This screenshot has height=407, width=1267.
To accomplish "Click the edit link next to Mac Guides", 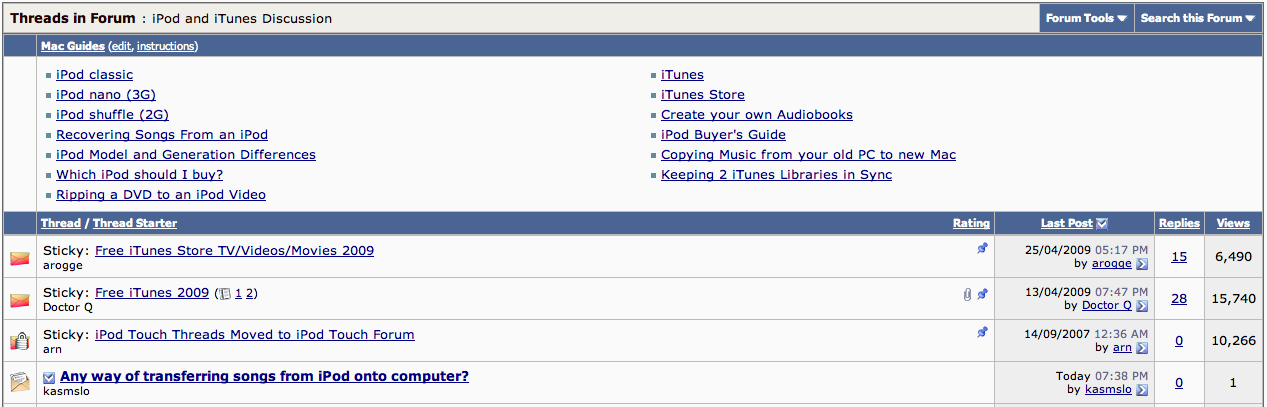I will coord(120,46).
